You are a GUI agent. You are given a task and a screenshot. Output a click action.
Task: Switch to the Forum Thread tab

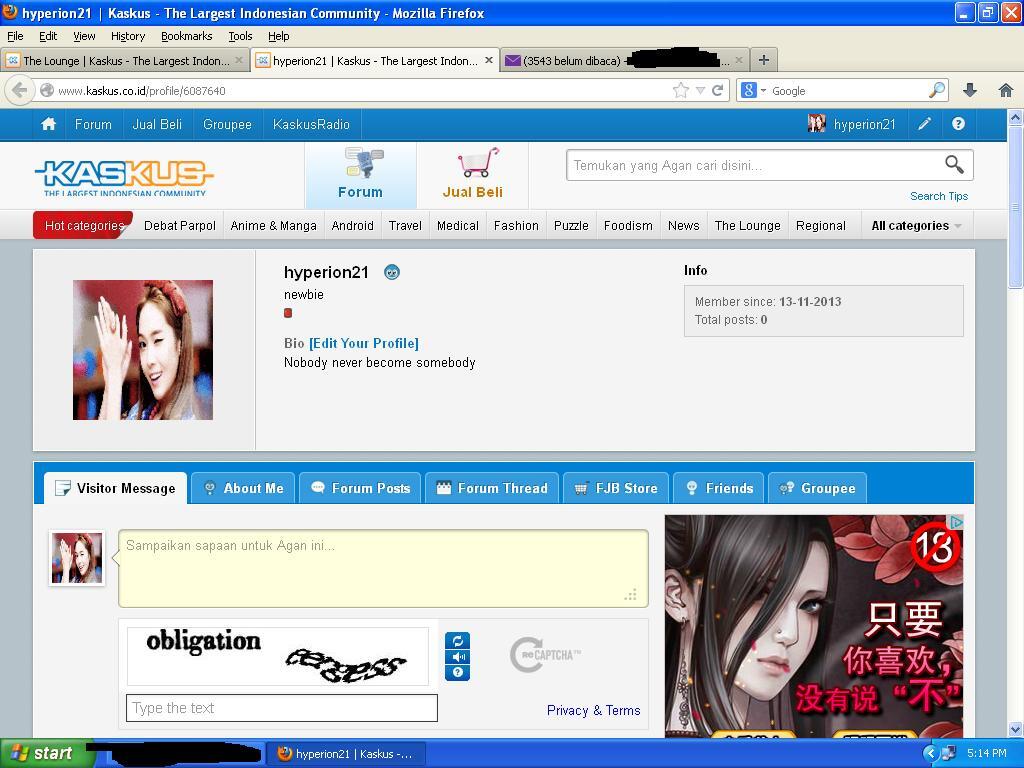492,488
